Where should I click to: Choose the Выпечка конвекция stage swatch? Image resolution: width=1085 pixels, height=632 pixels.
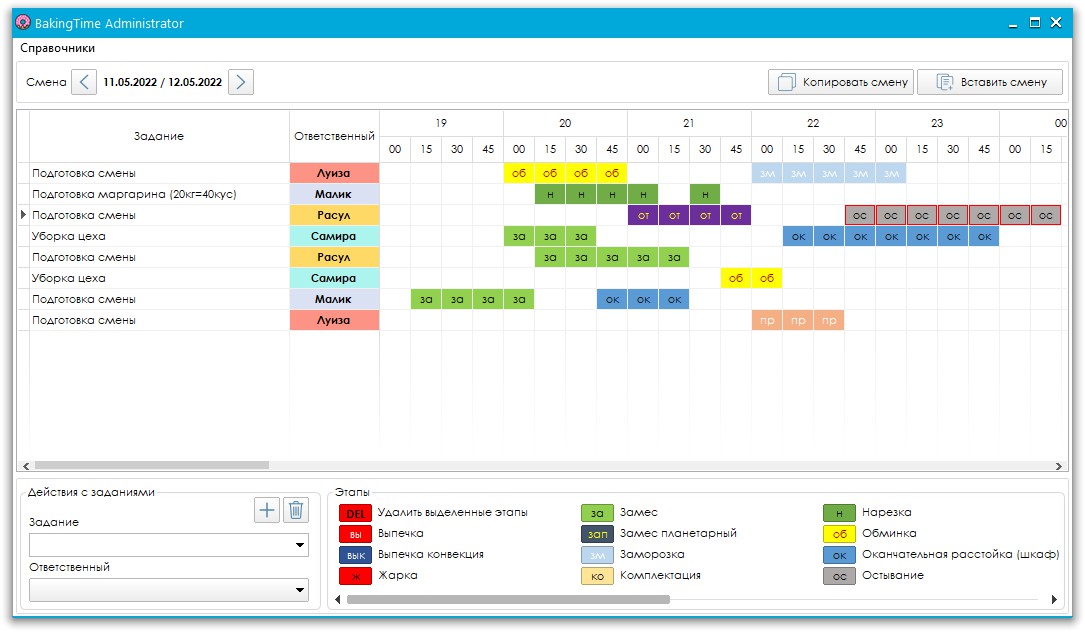(355, 554)
